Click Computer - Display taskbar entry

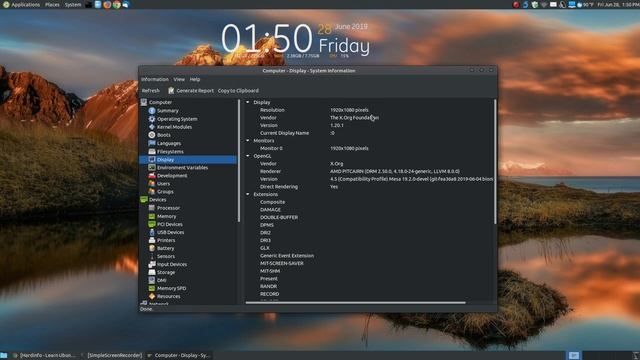pos(178,356)
